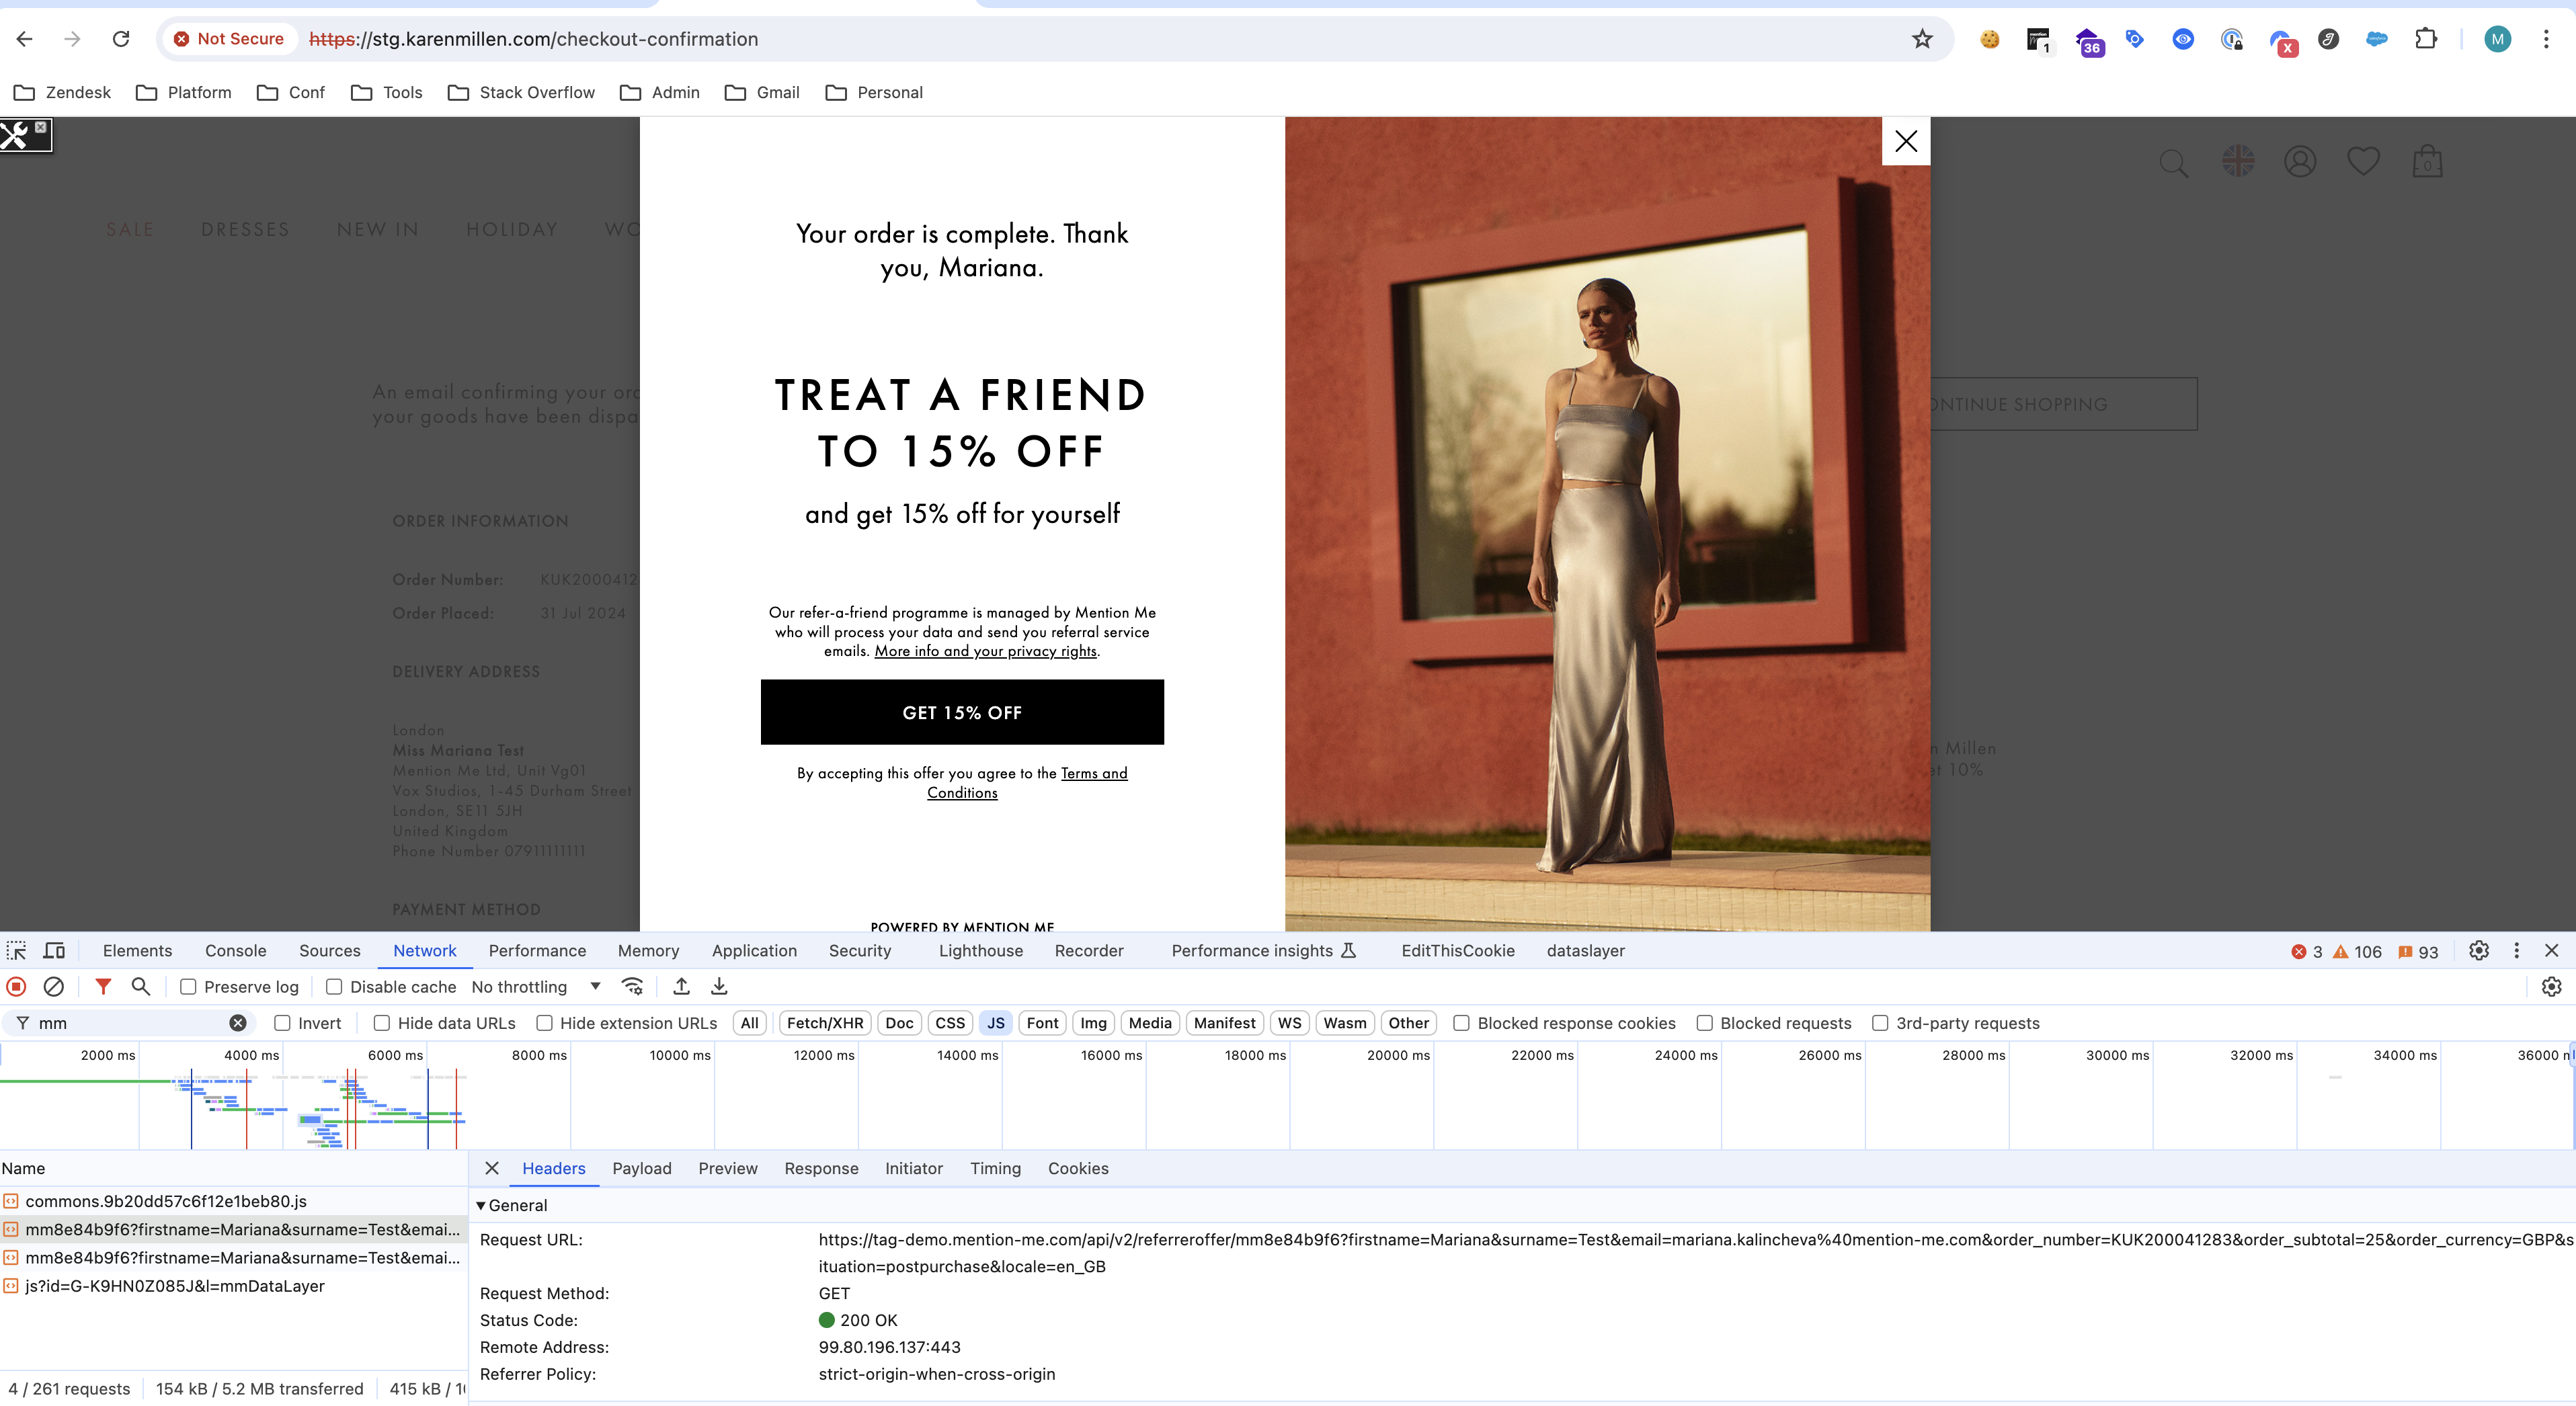
Task: Import HAR file with upload icon
Action: [681, 986]
